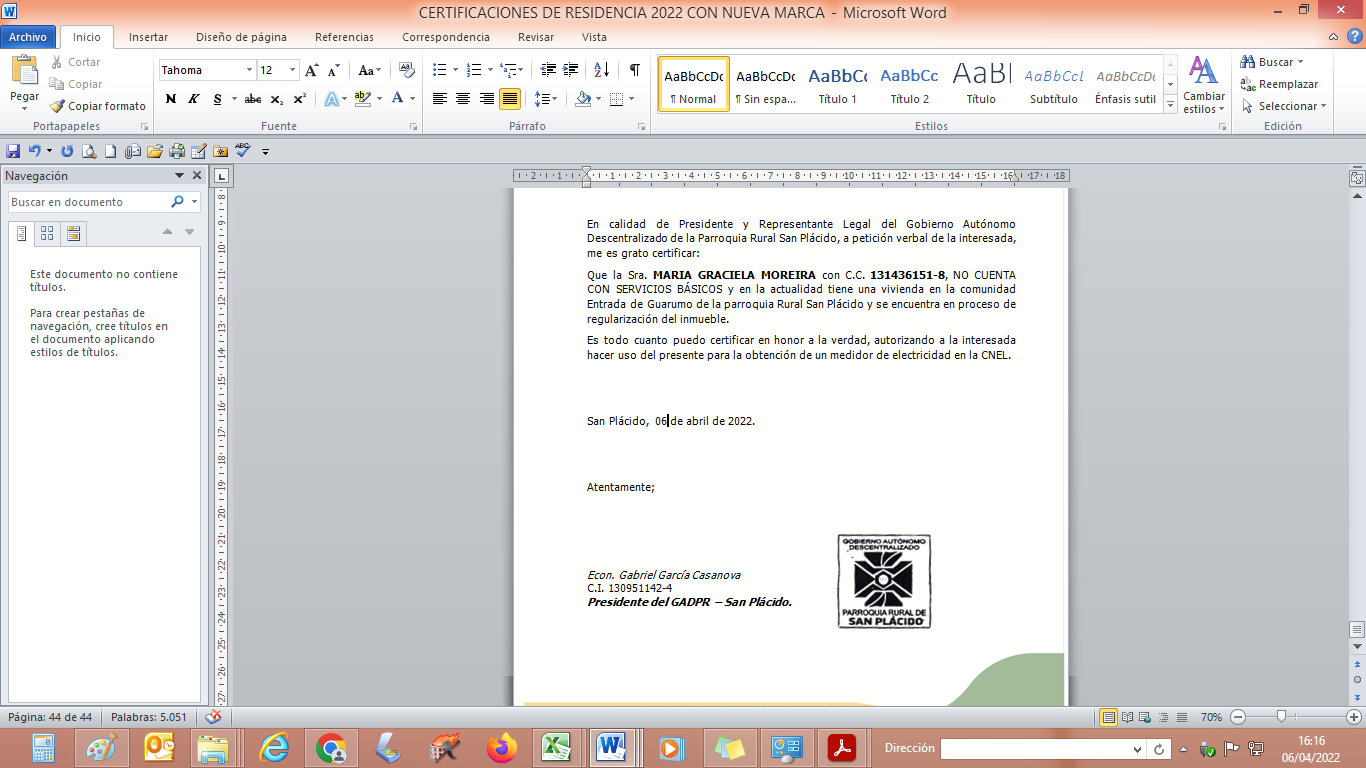
Task: Open the Insertar ribbon tab
Action: coord(148,37)
